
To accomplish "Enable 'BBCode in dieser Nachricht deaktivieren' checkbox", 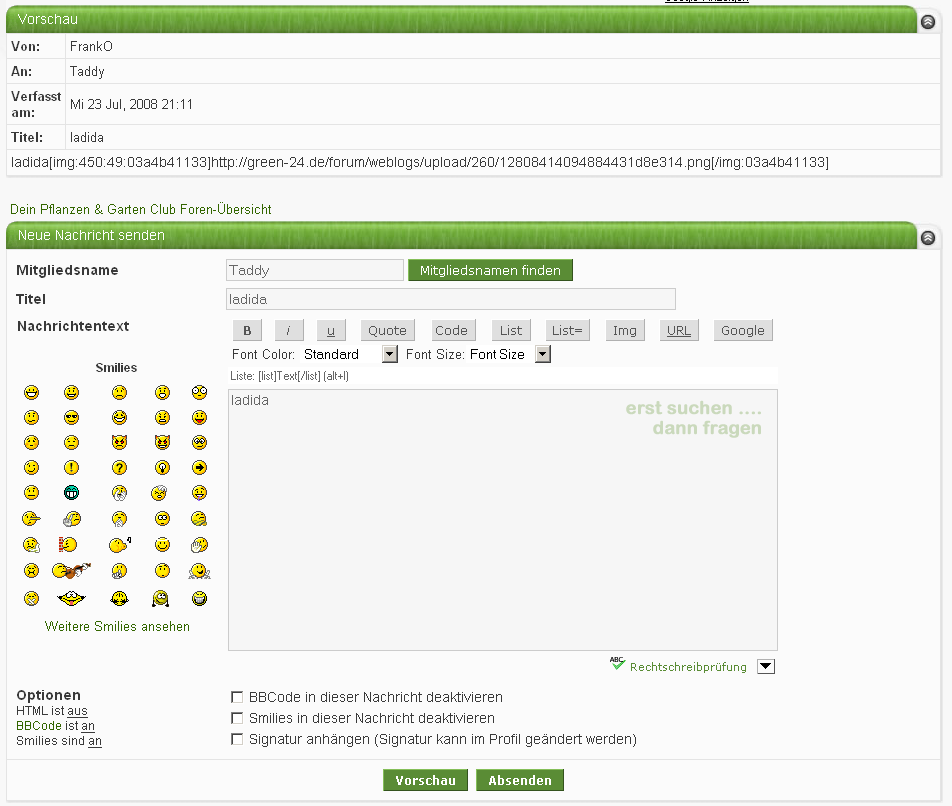I will (237, 697).
